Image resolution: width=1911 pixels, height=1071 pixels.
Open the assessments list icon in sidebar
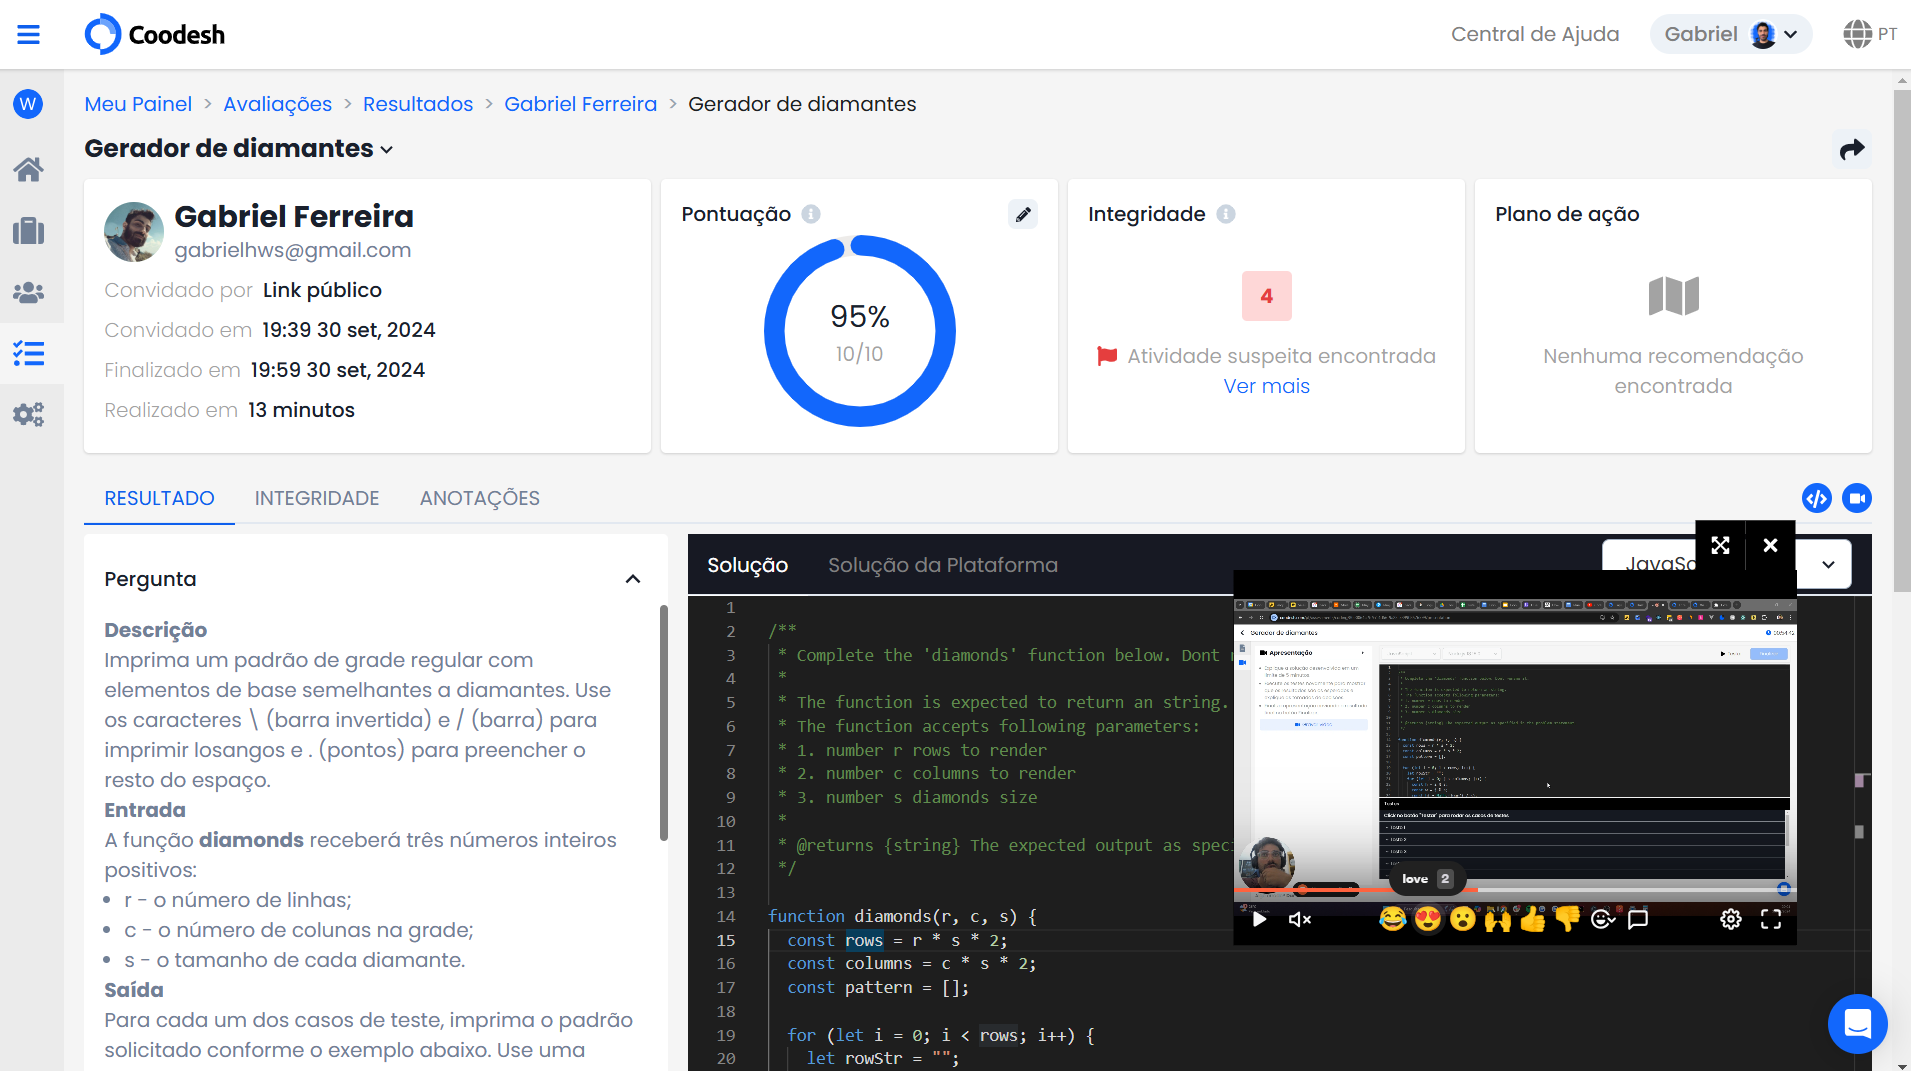point(29,353)
